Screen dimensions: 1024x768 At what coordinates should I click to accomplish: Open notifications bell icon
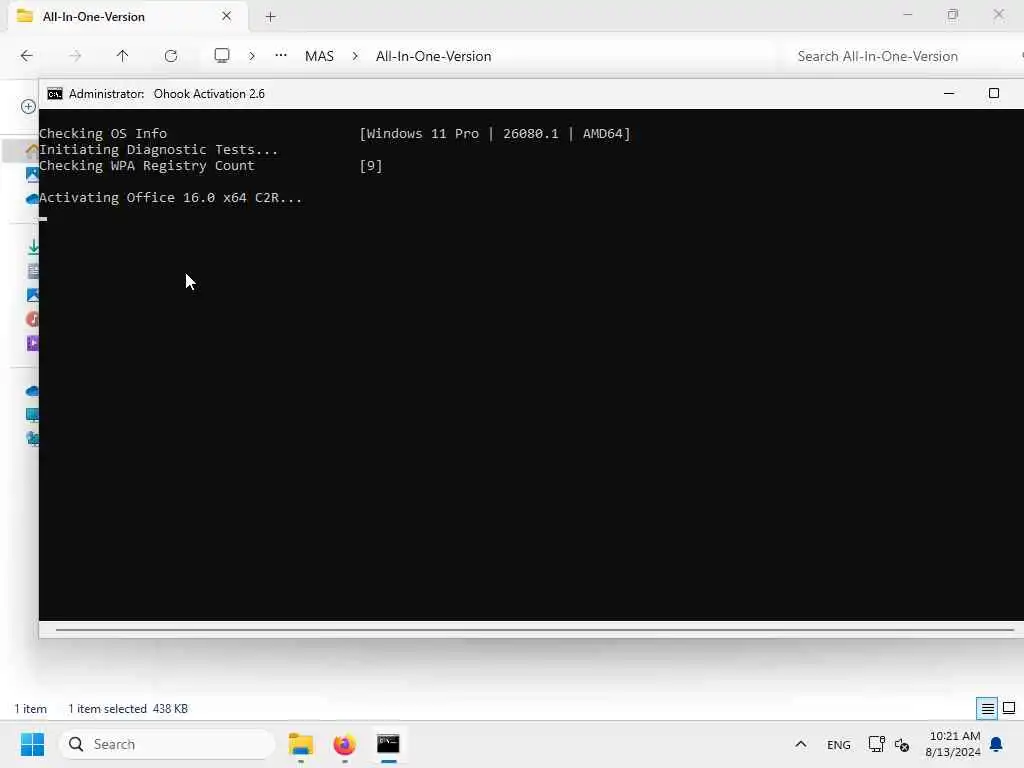tap(997, 744)
